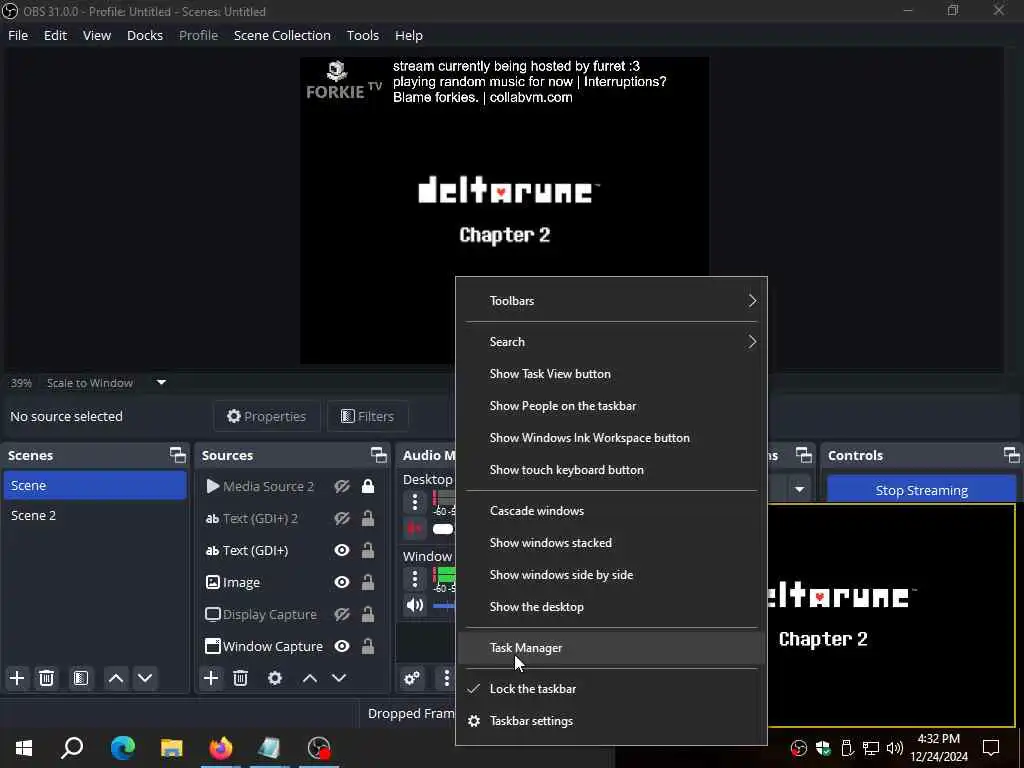Open OBS tray icon in system tray
The image size is (1024, 768).
(x=799, y=748)
